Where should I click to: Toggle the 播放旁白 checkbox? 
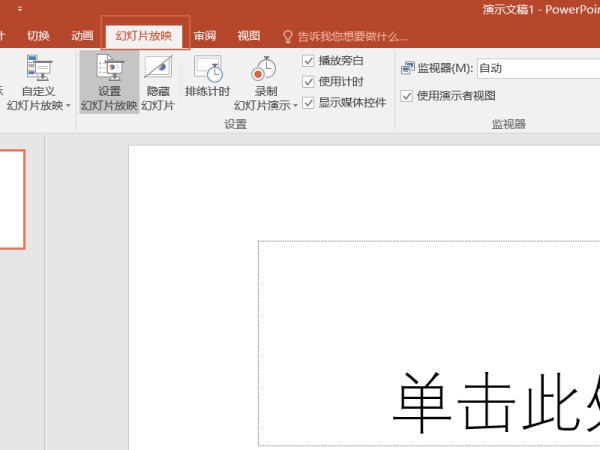coord(308,61)
